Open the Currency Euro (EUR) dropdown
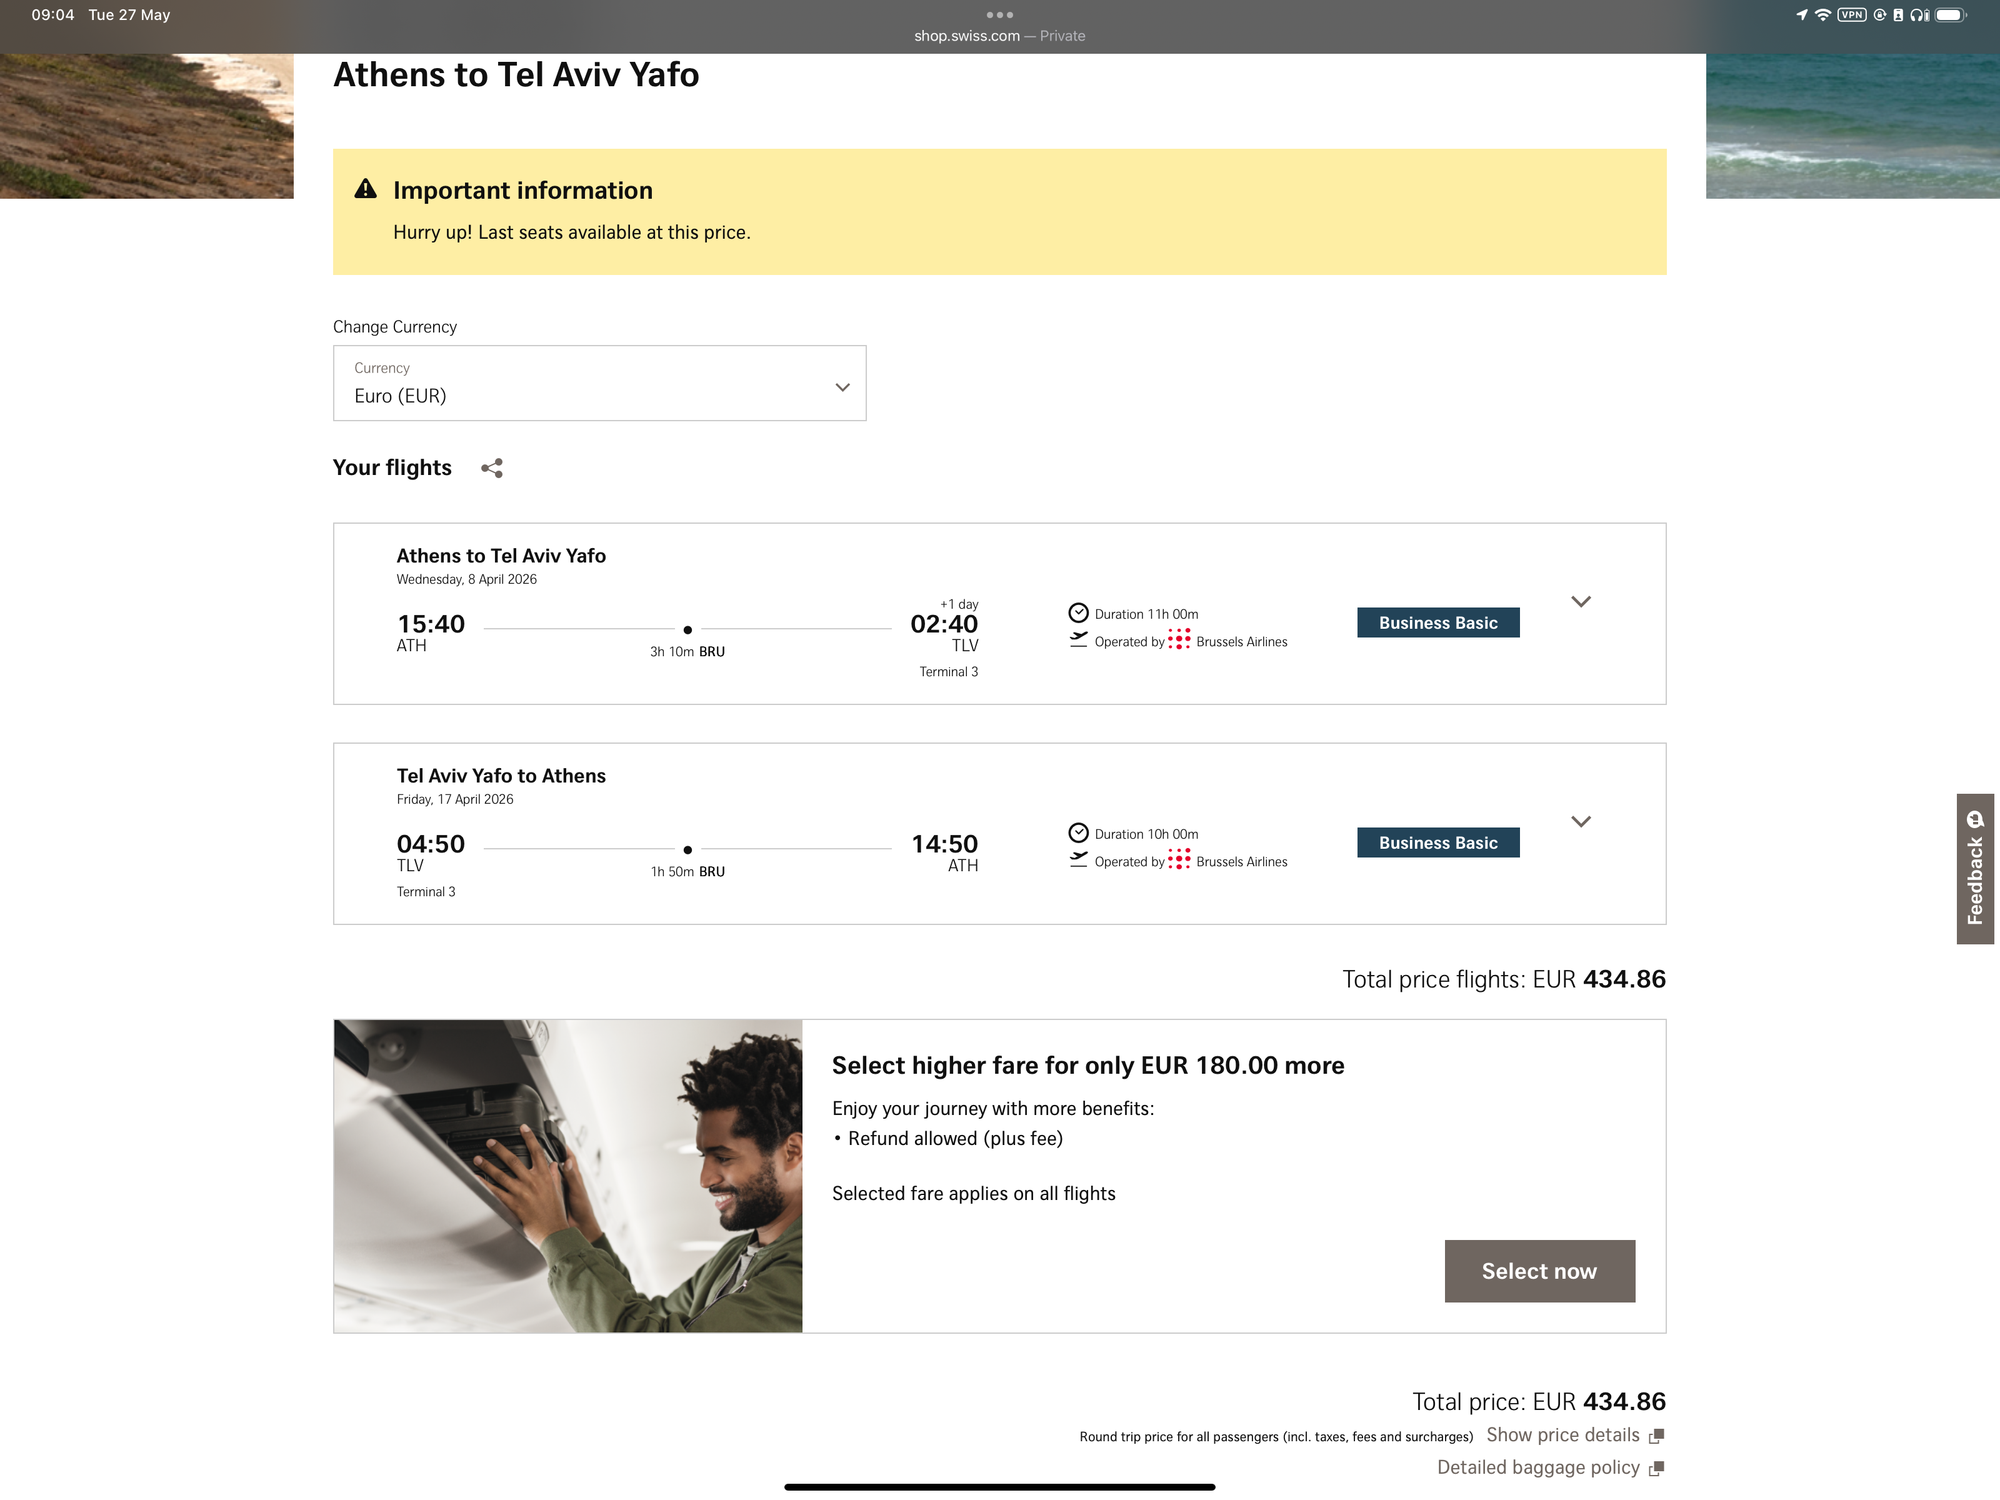The image size is (2000, 1500). [599, 383]
